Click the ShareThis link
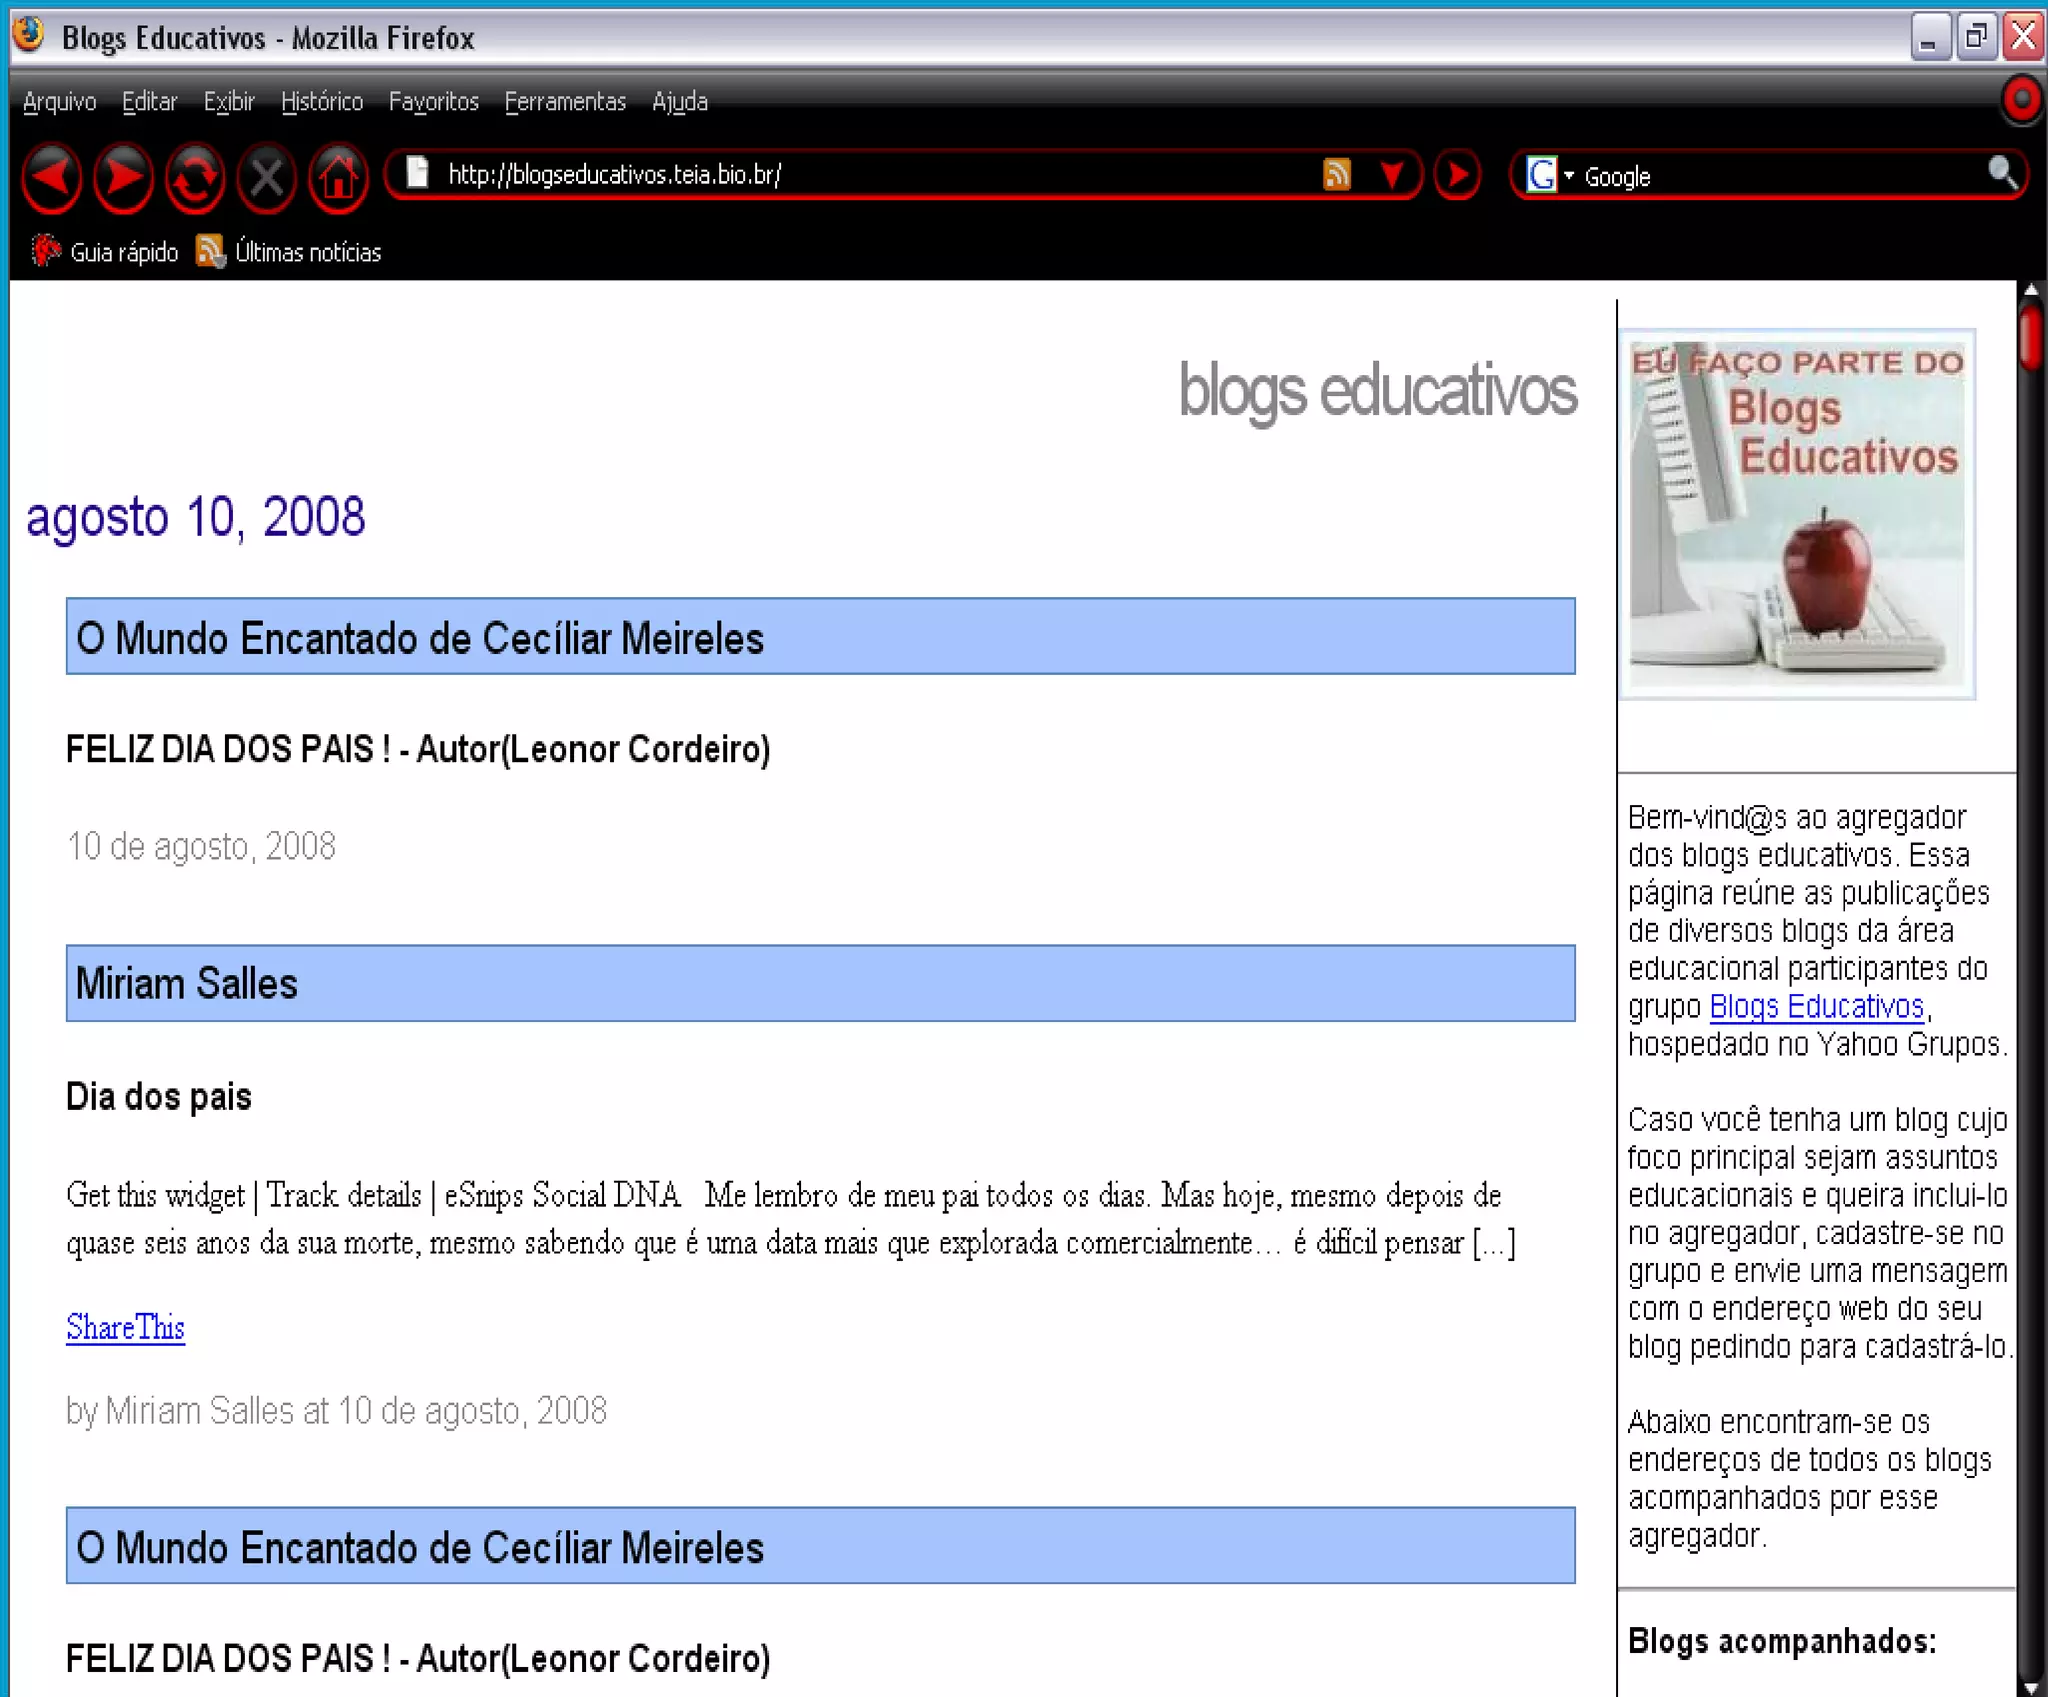2048x1697 pixels. click(x=125, y=1327)
